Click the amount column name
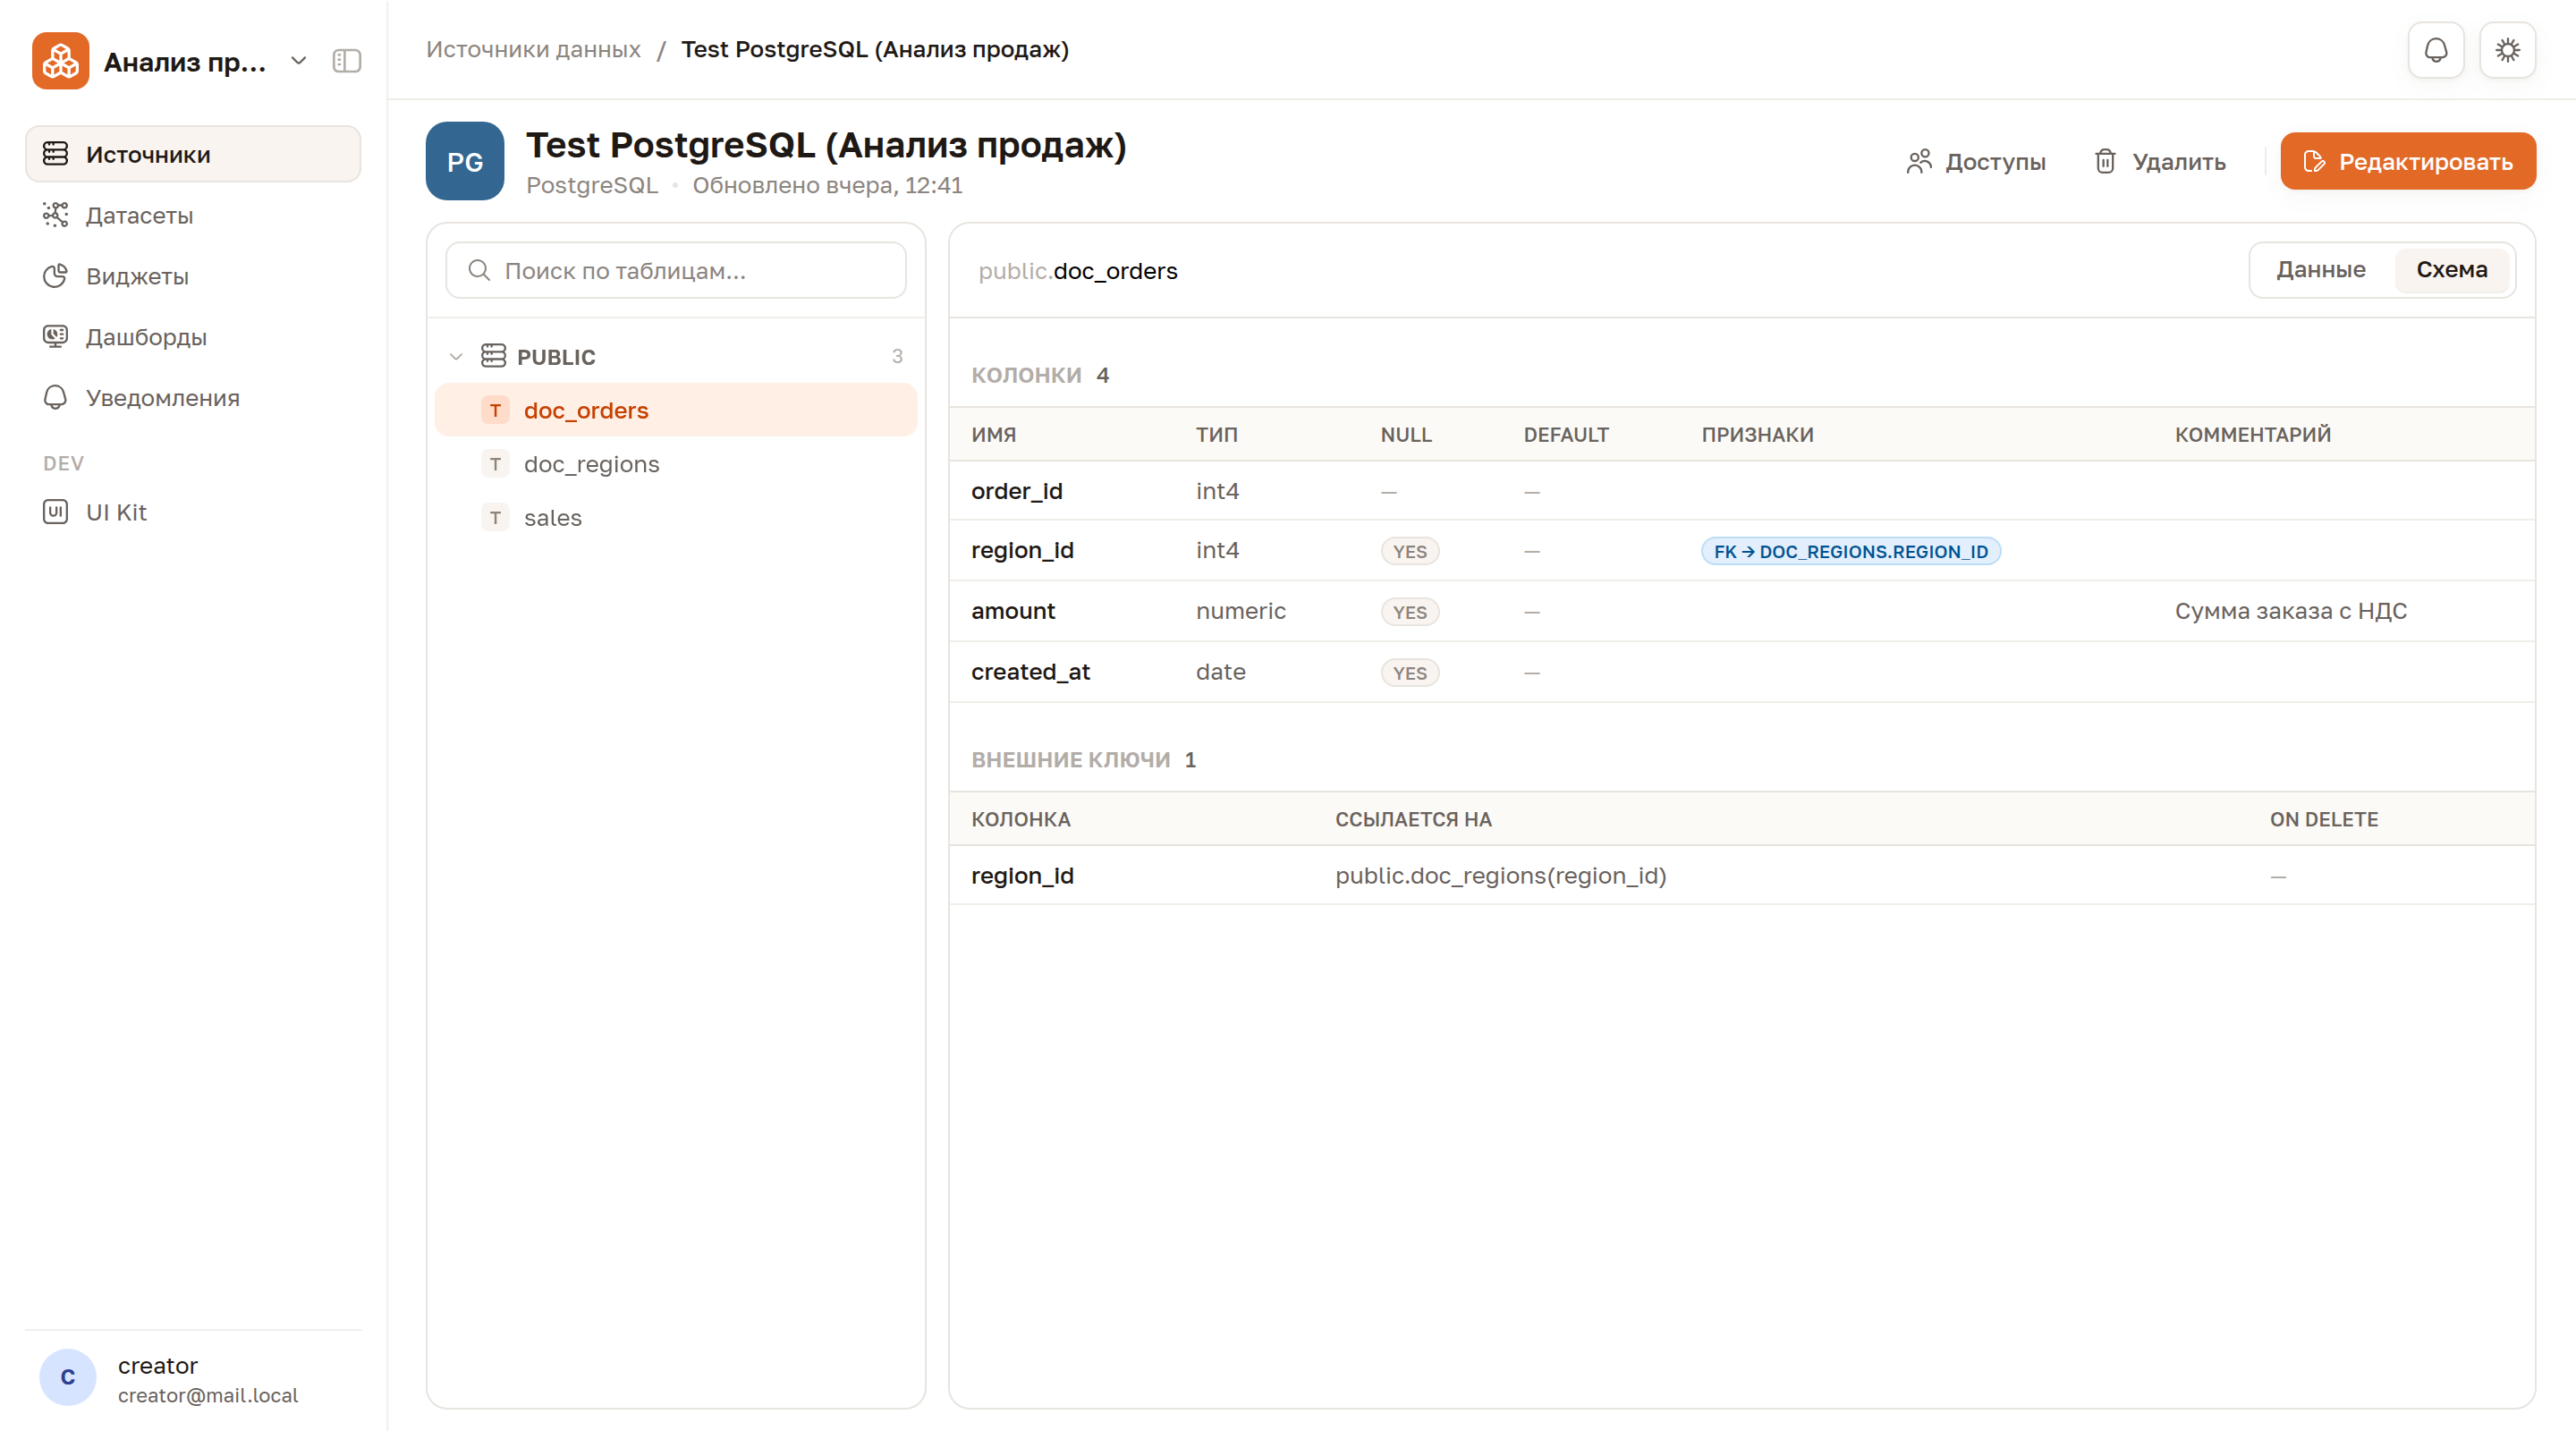2576x1431 pixels. click(1013, 611)
